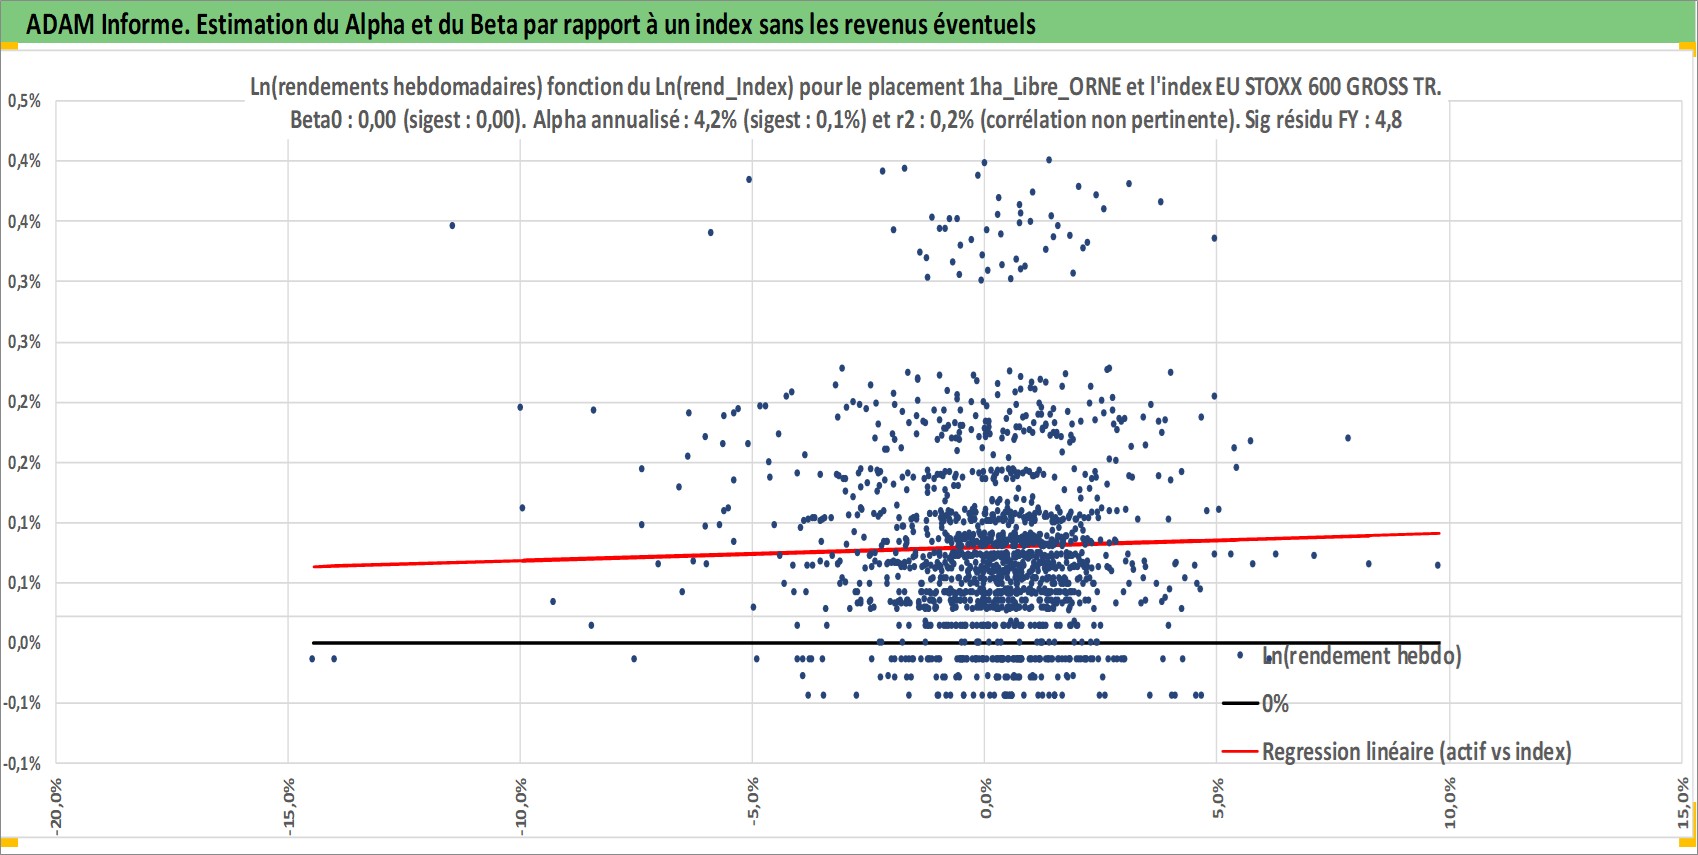The width and height of the screenshot is (1698, 855).
Task: Click the "-5,0%" horizontal axis label
Action: pos(753,801)
